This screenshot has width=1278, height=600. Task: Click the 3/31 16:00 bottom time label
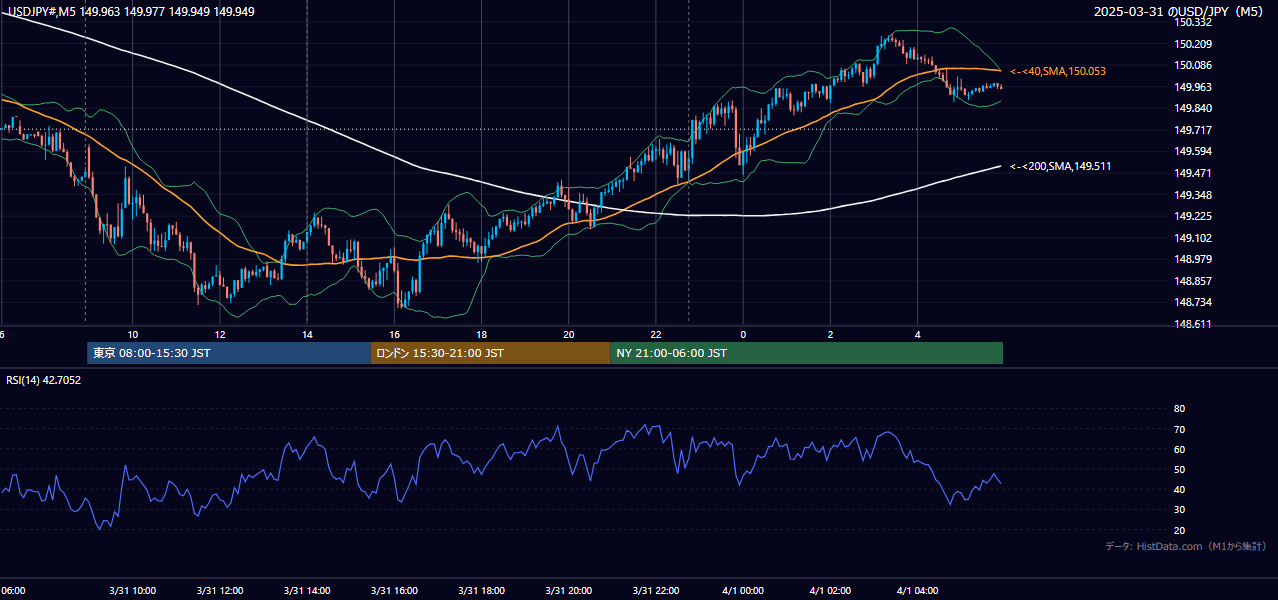point(394,590)
